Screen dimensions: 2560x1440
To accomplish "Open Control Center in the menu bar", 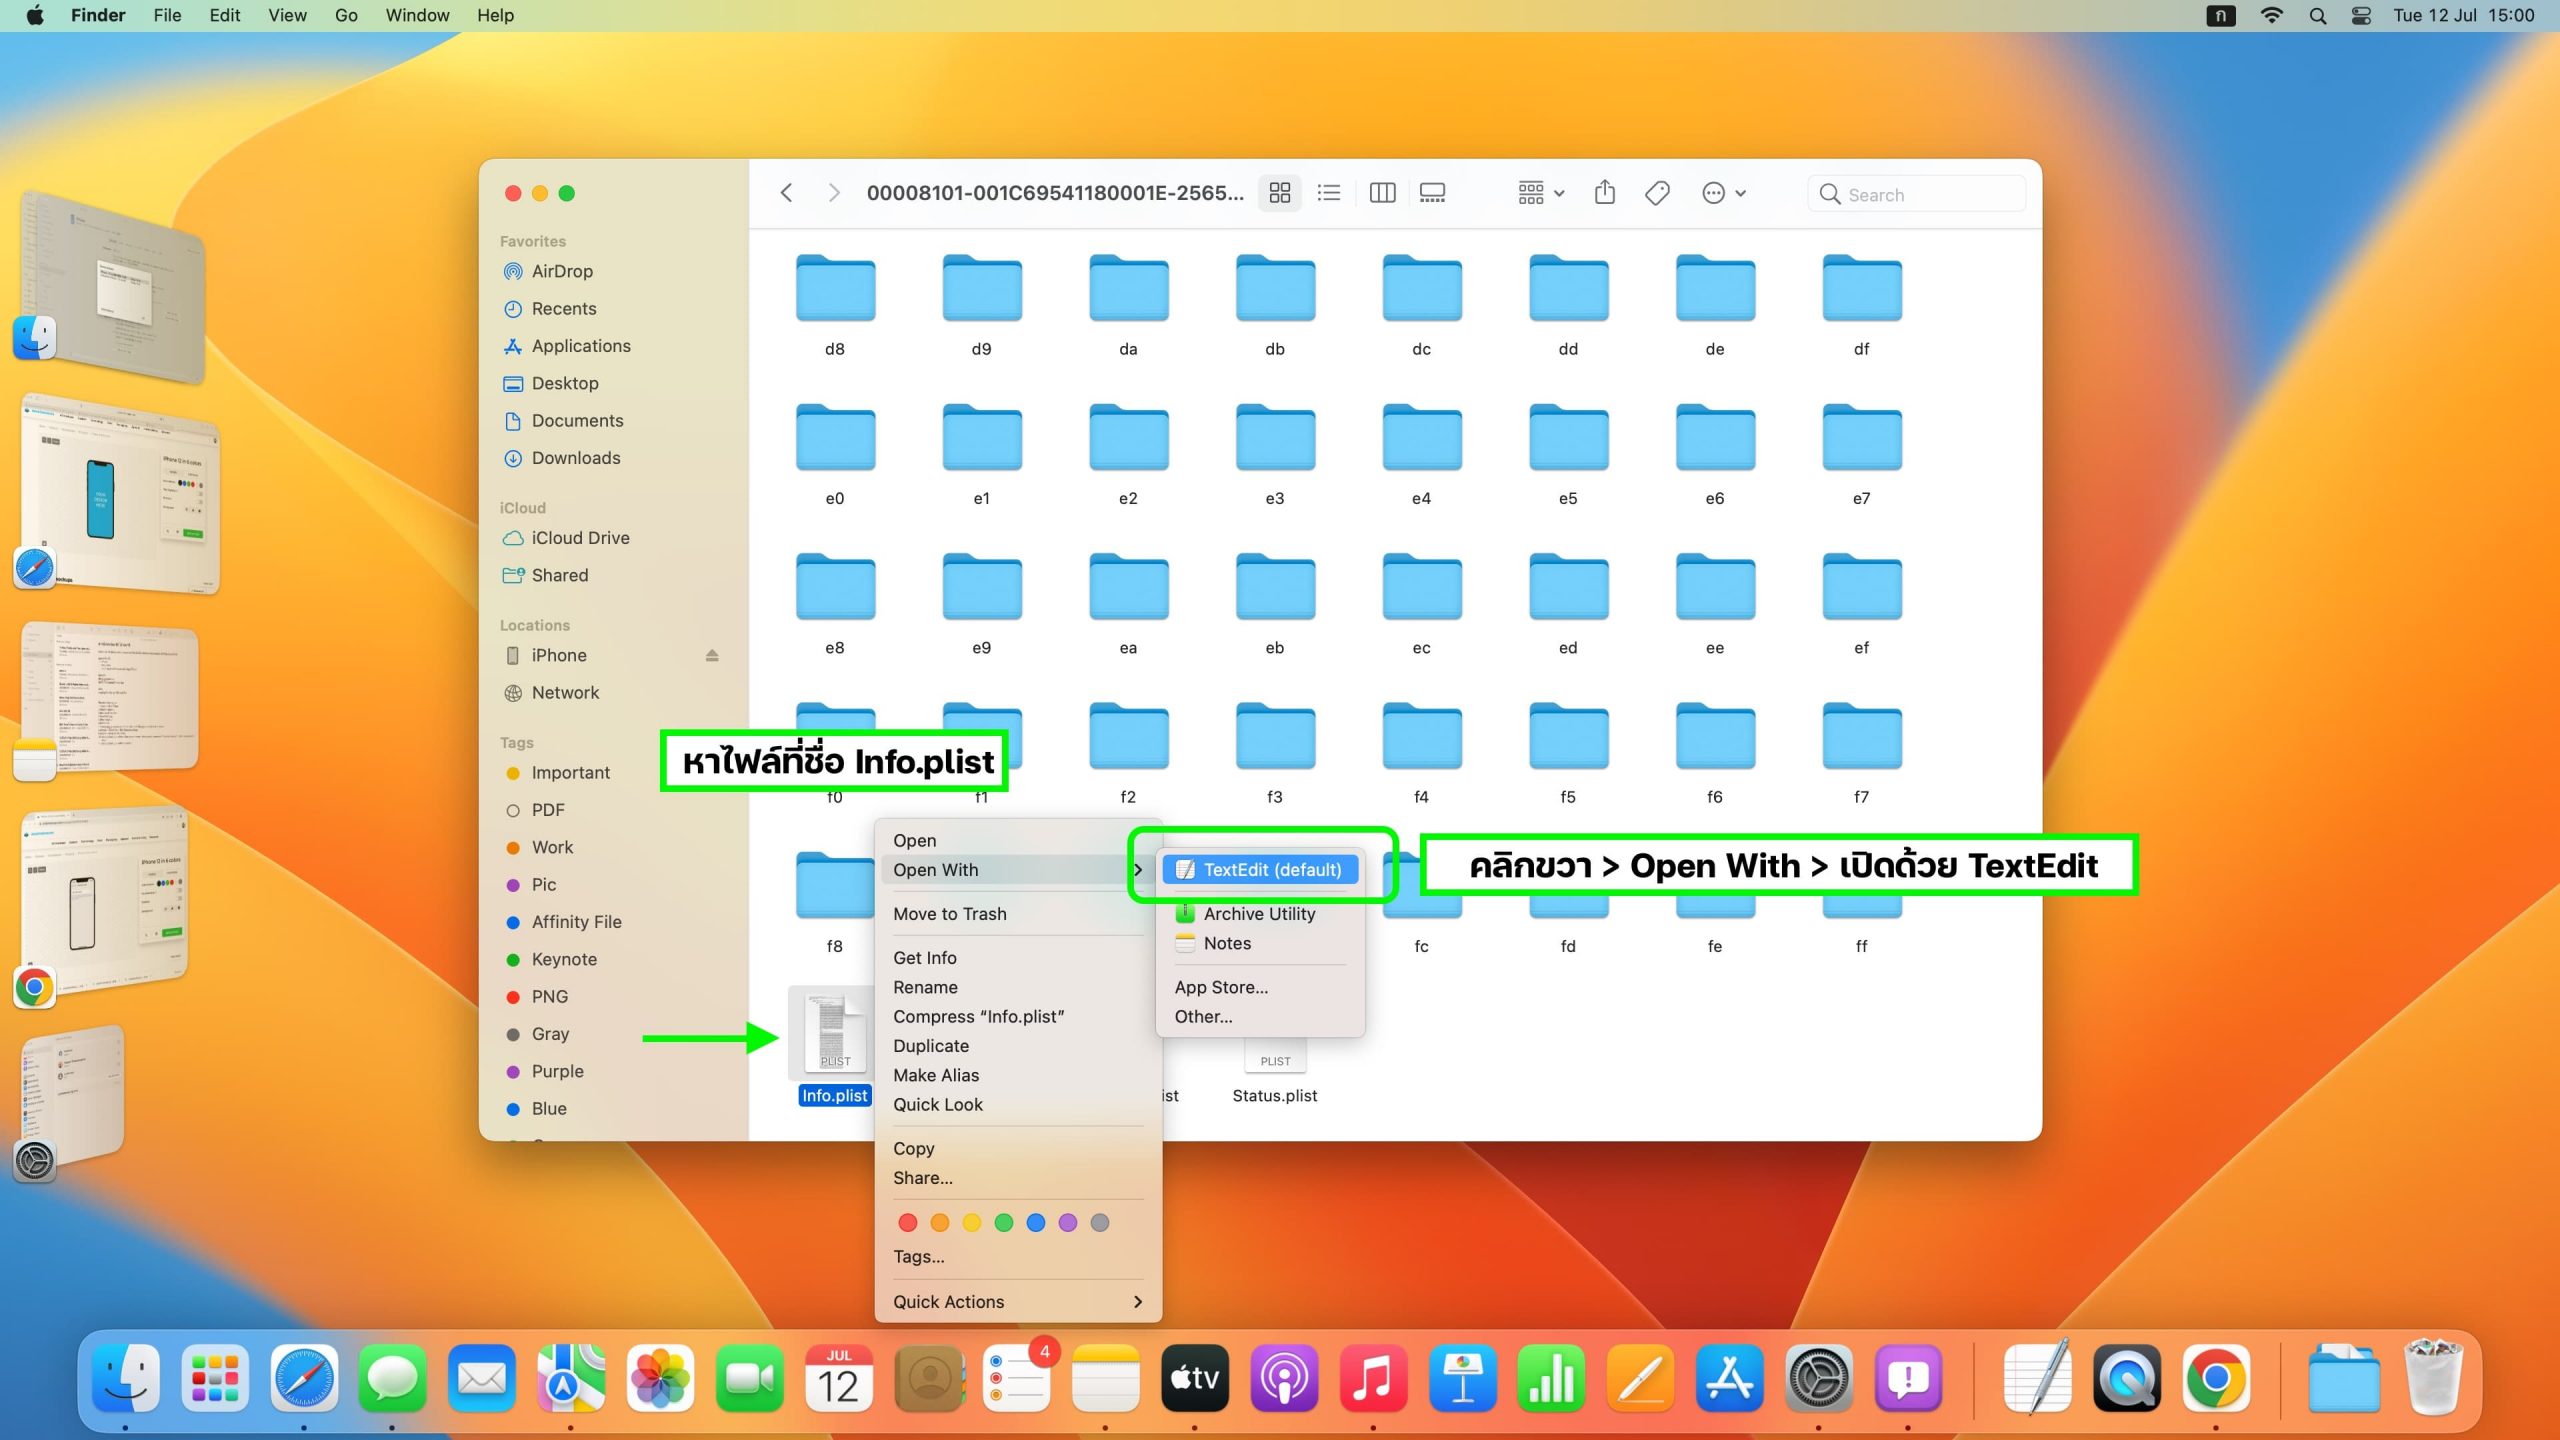I will (2361, 16).
